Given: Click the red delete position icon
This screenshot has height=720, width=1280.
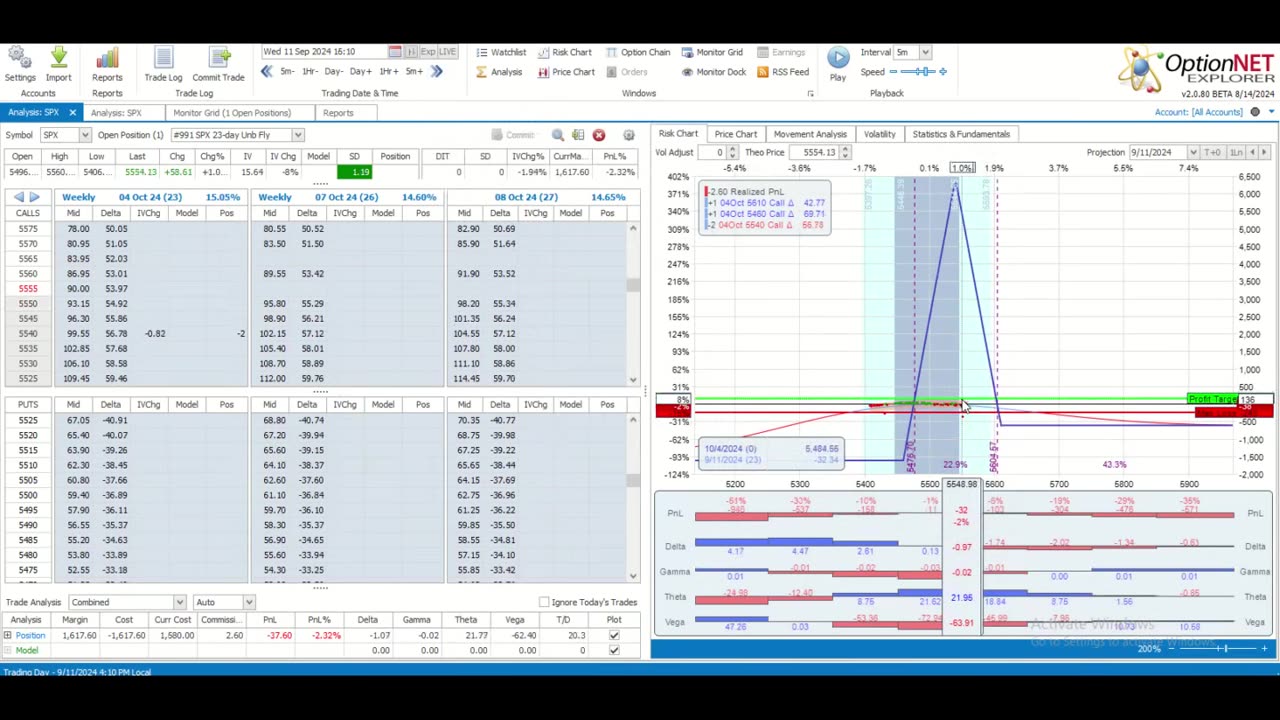Looking at the screenshot, I should click(x=598, y=134).
